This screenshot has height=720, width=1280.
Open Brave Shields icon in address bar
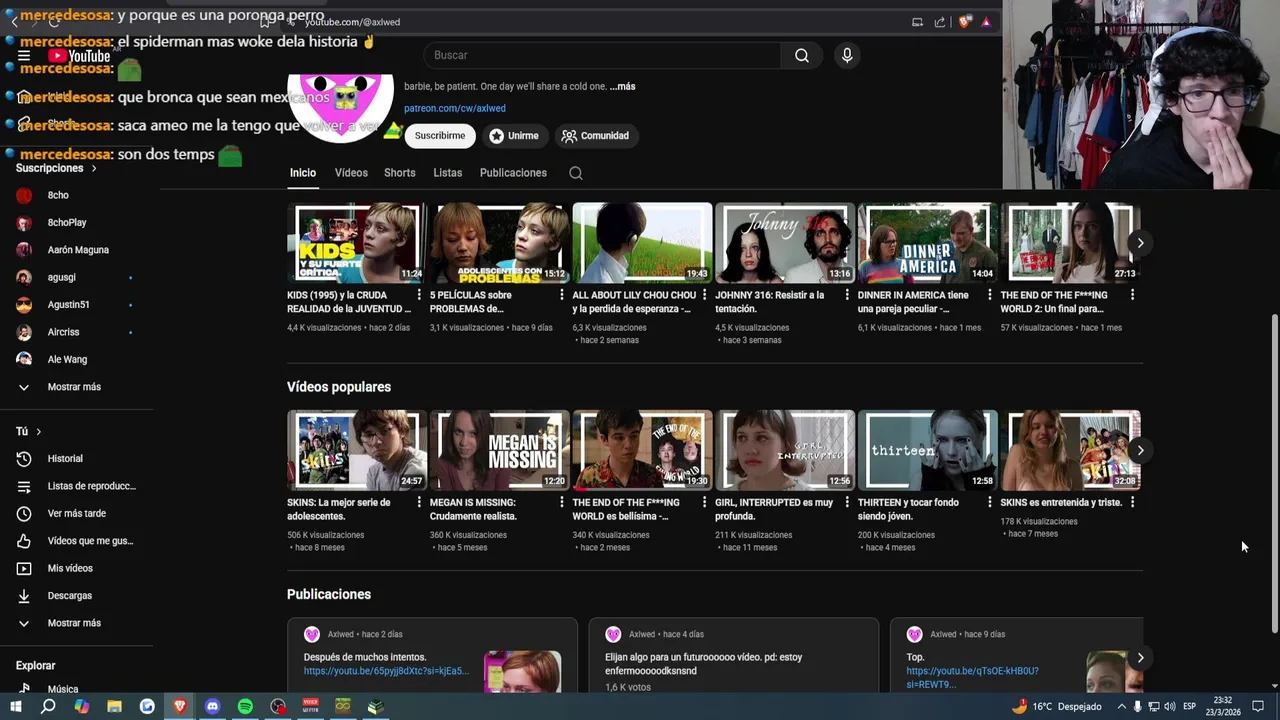964,22
